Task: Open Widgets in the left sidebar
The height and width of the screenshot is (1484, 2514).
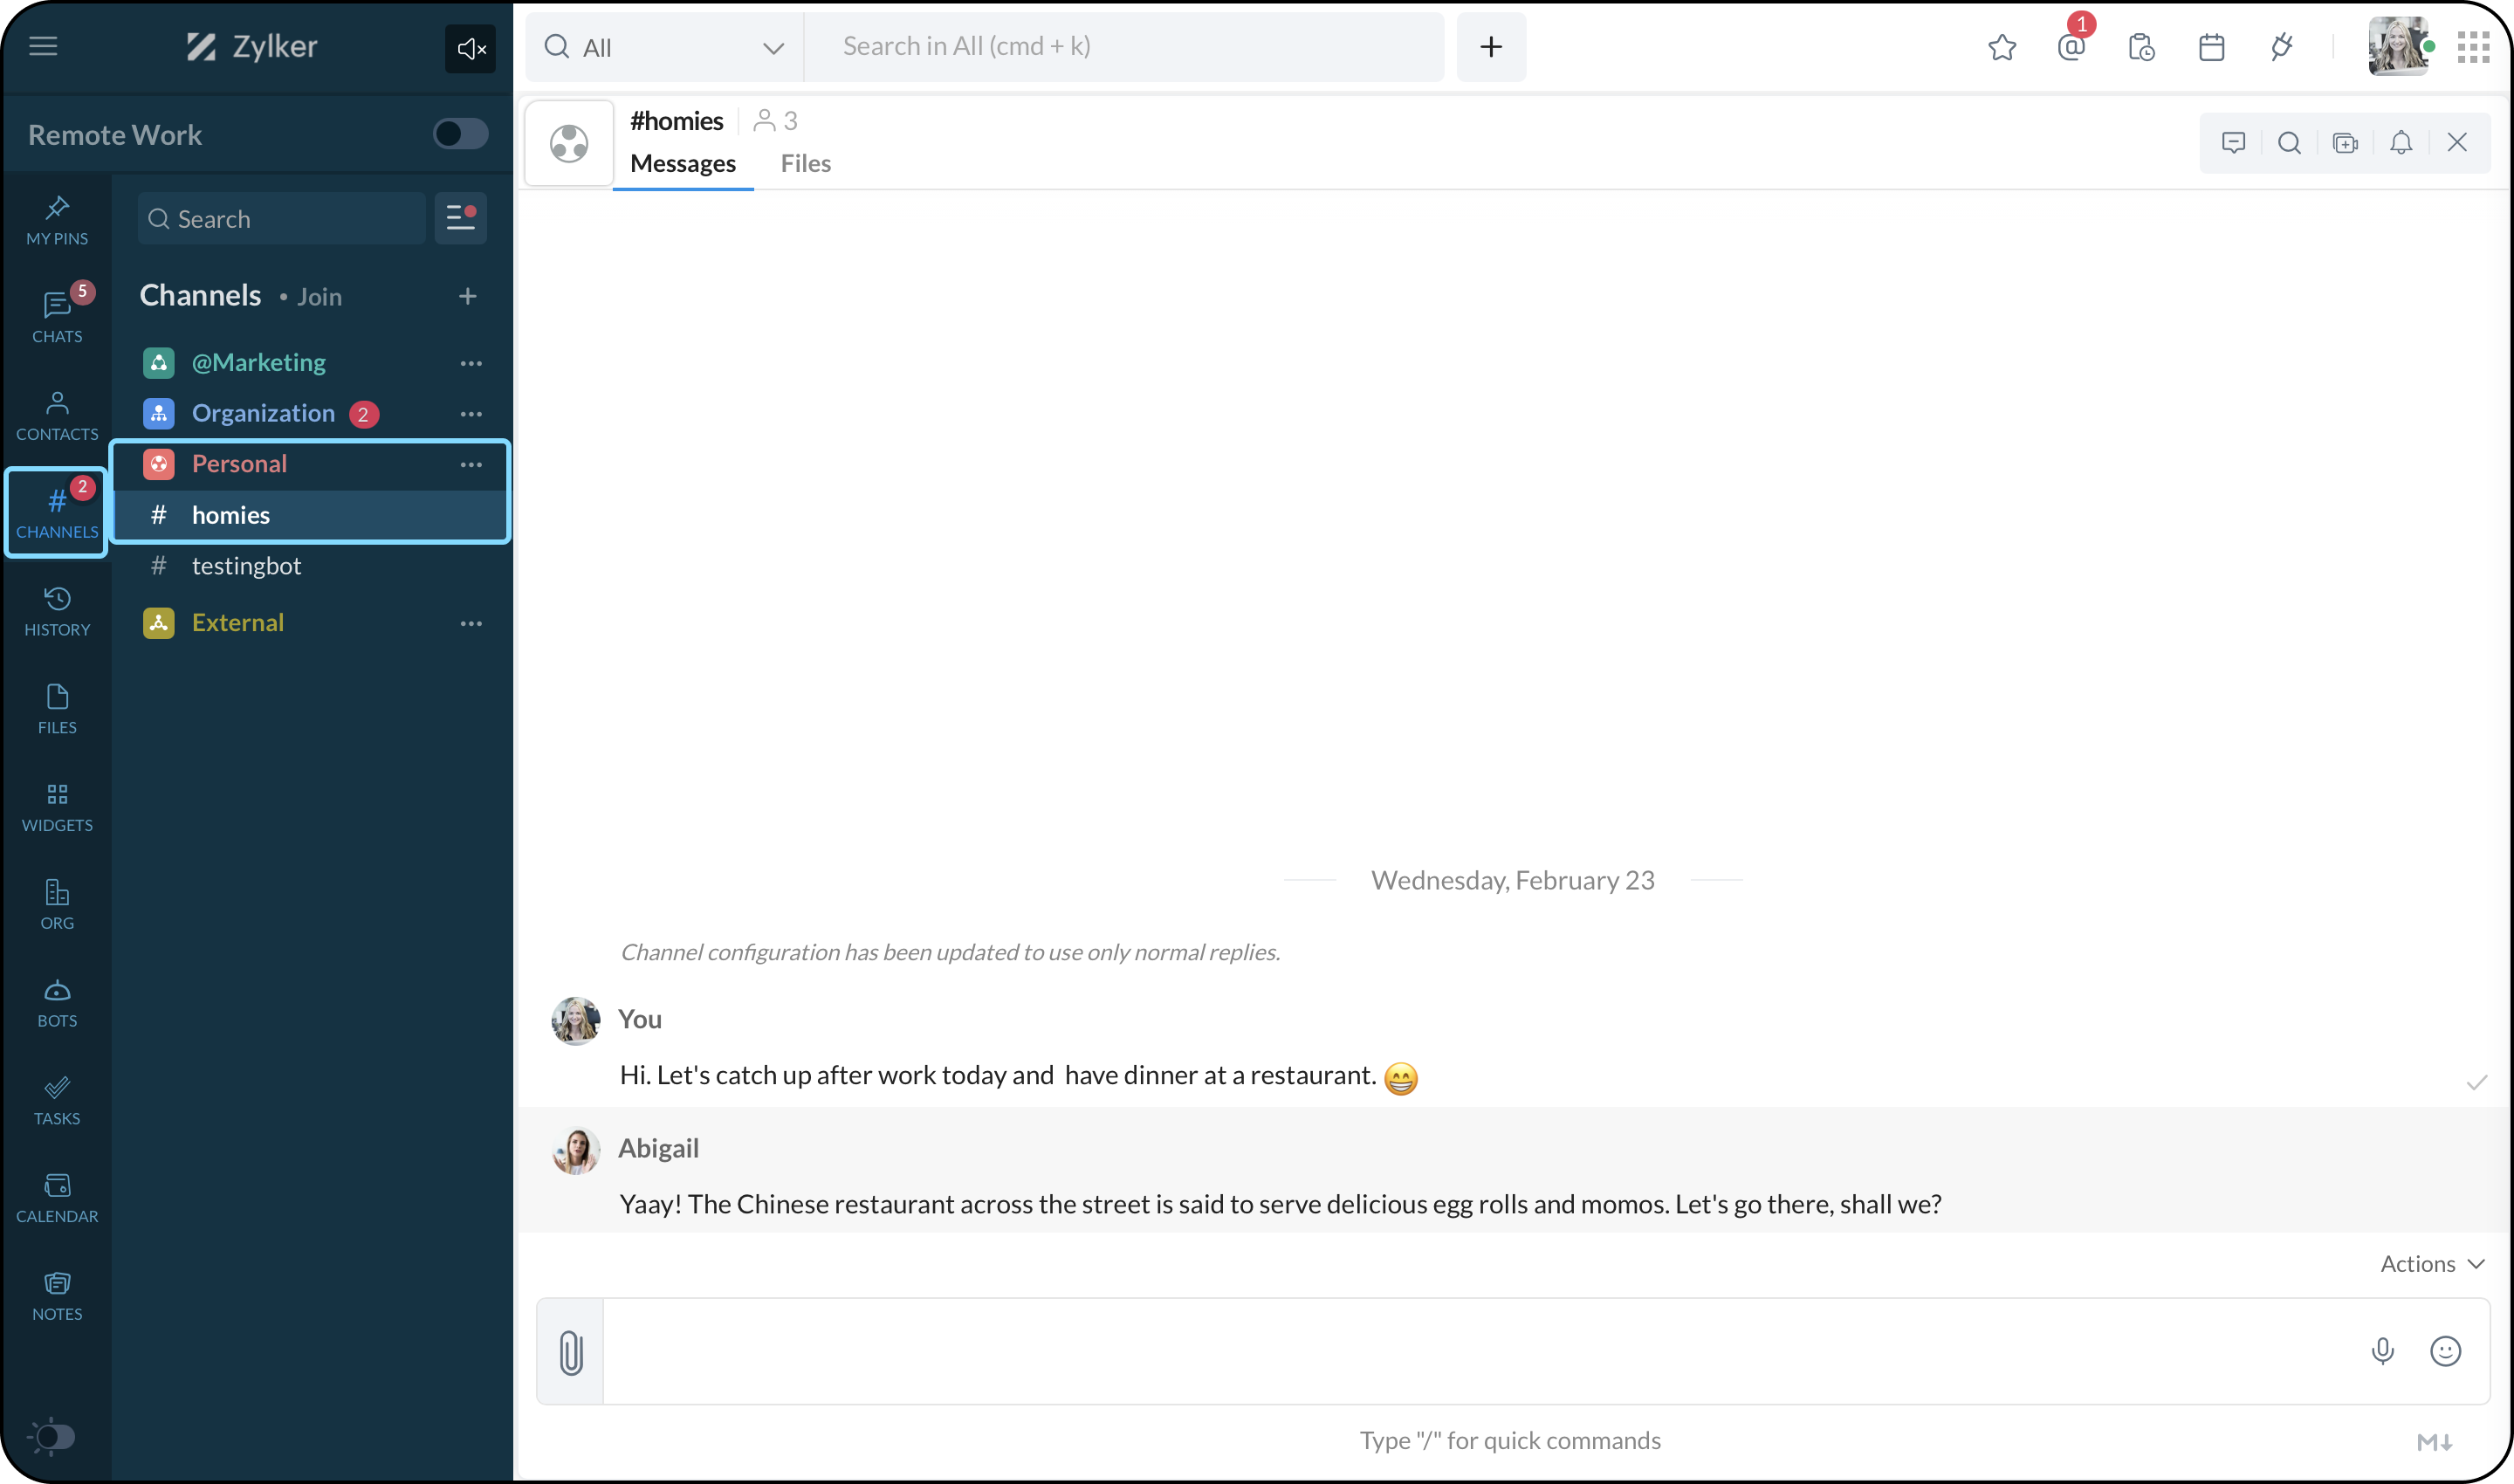Action: [x=57, y=807]
